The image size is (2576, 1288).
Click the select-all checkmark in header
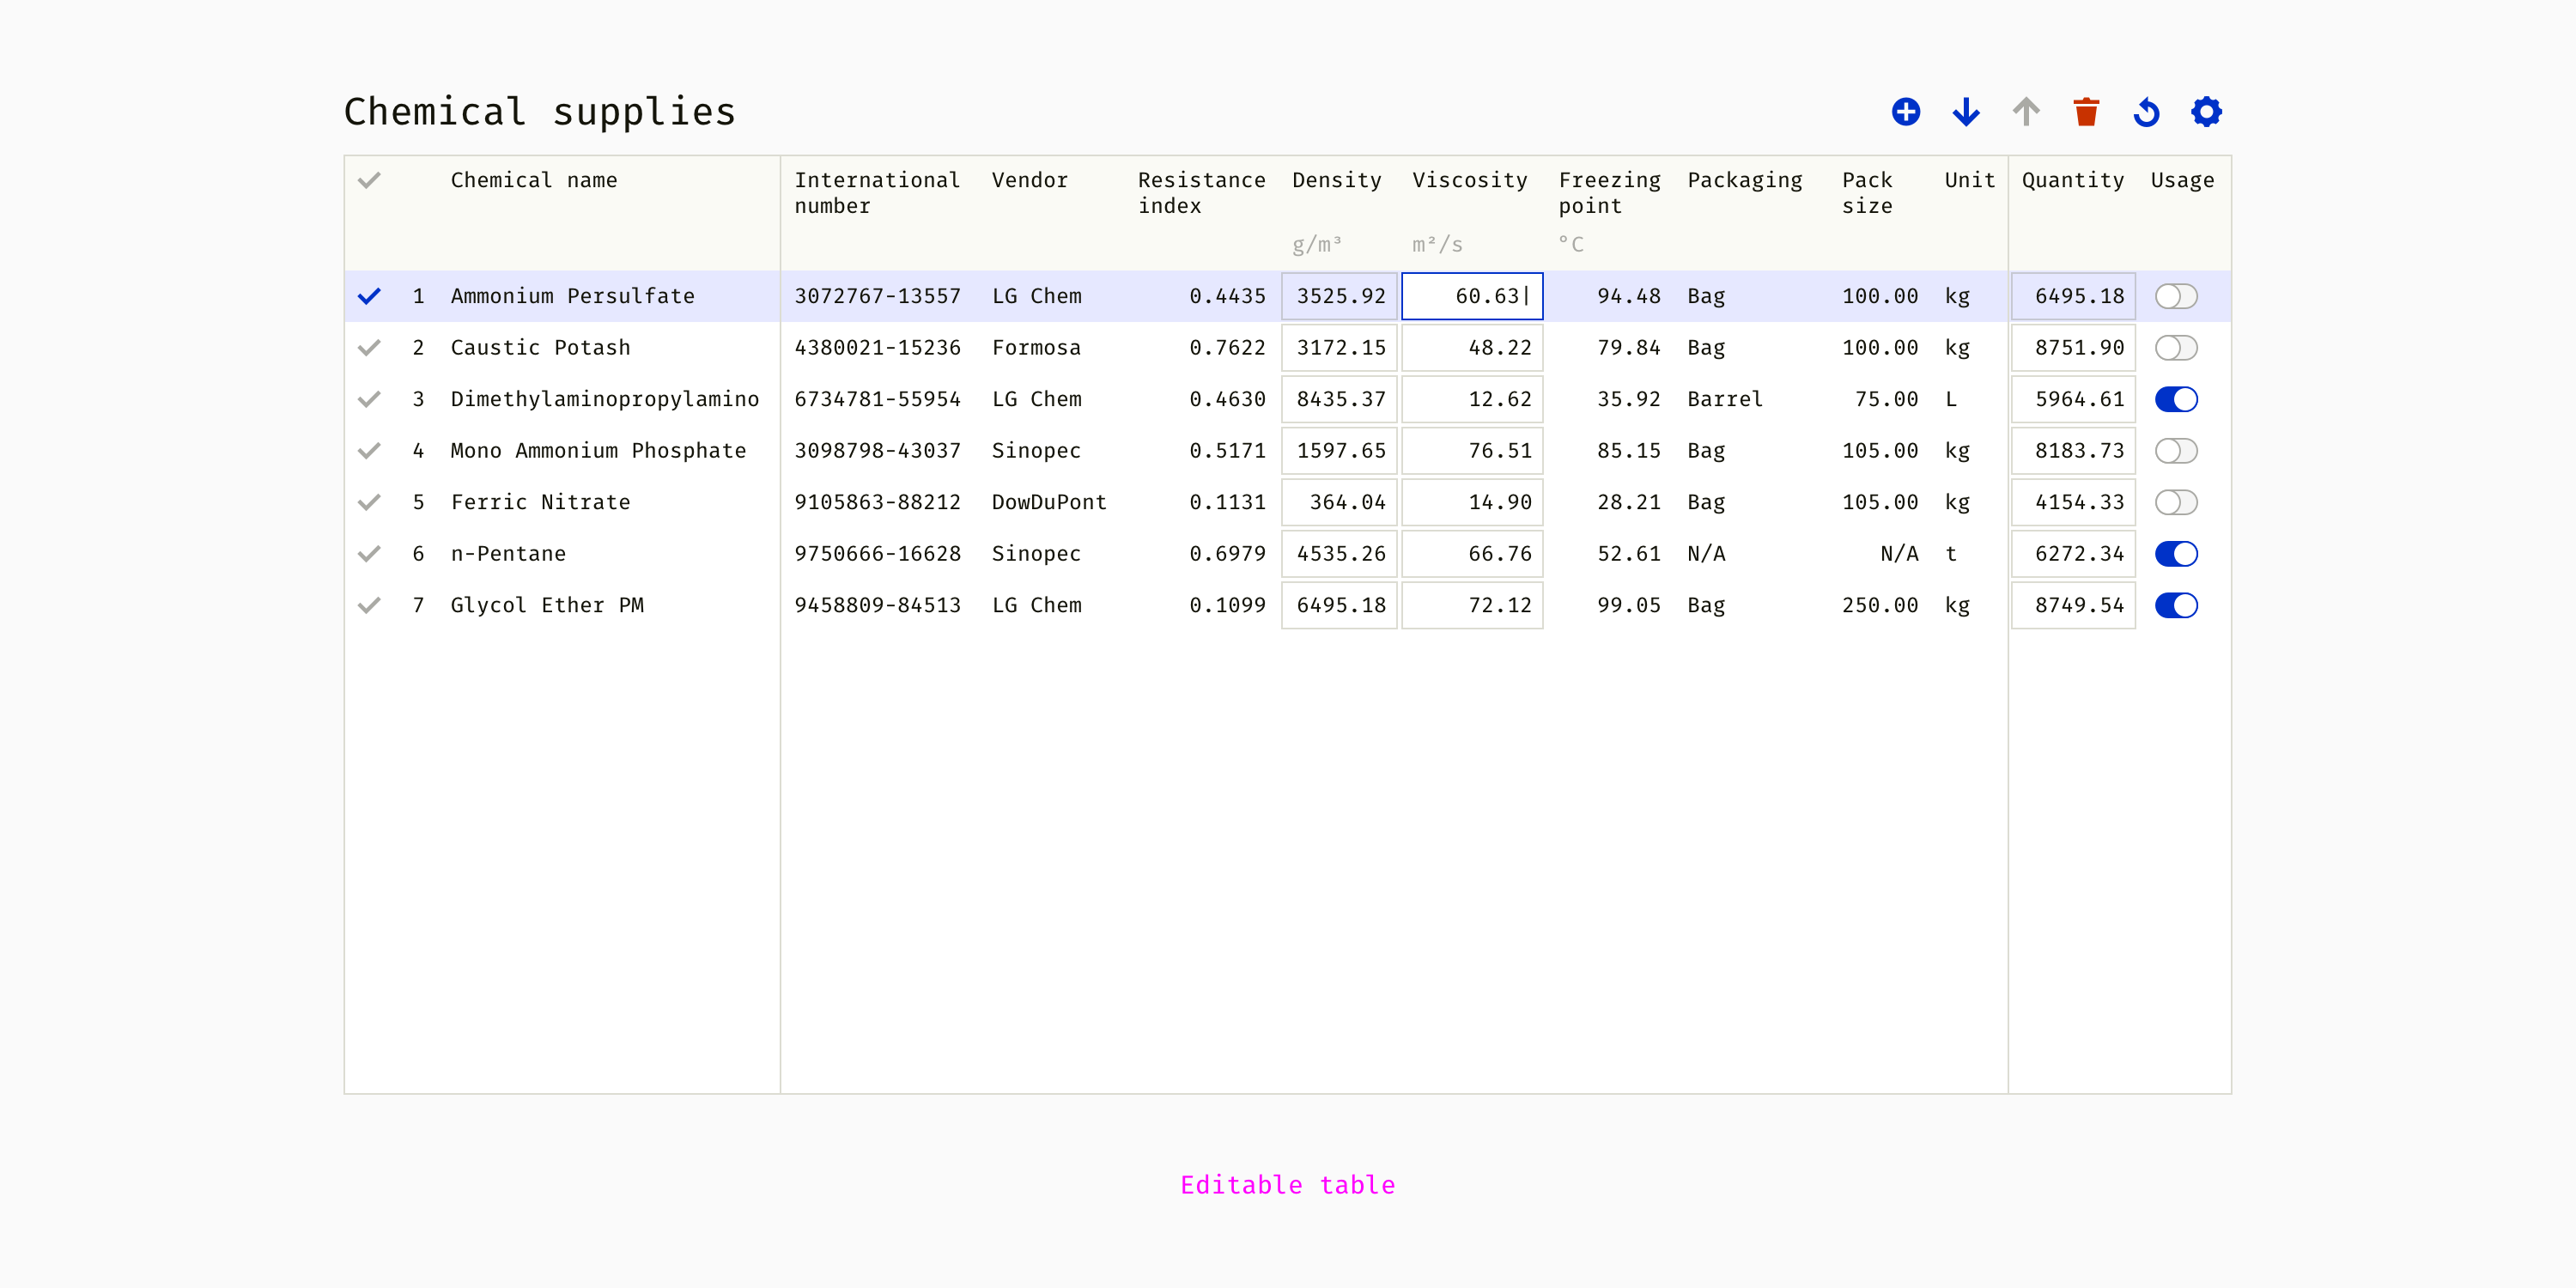(x=369, y=181)
